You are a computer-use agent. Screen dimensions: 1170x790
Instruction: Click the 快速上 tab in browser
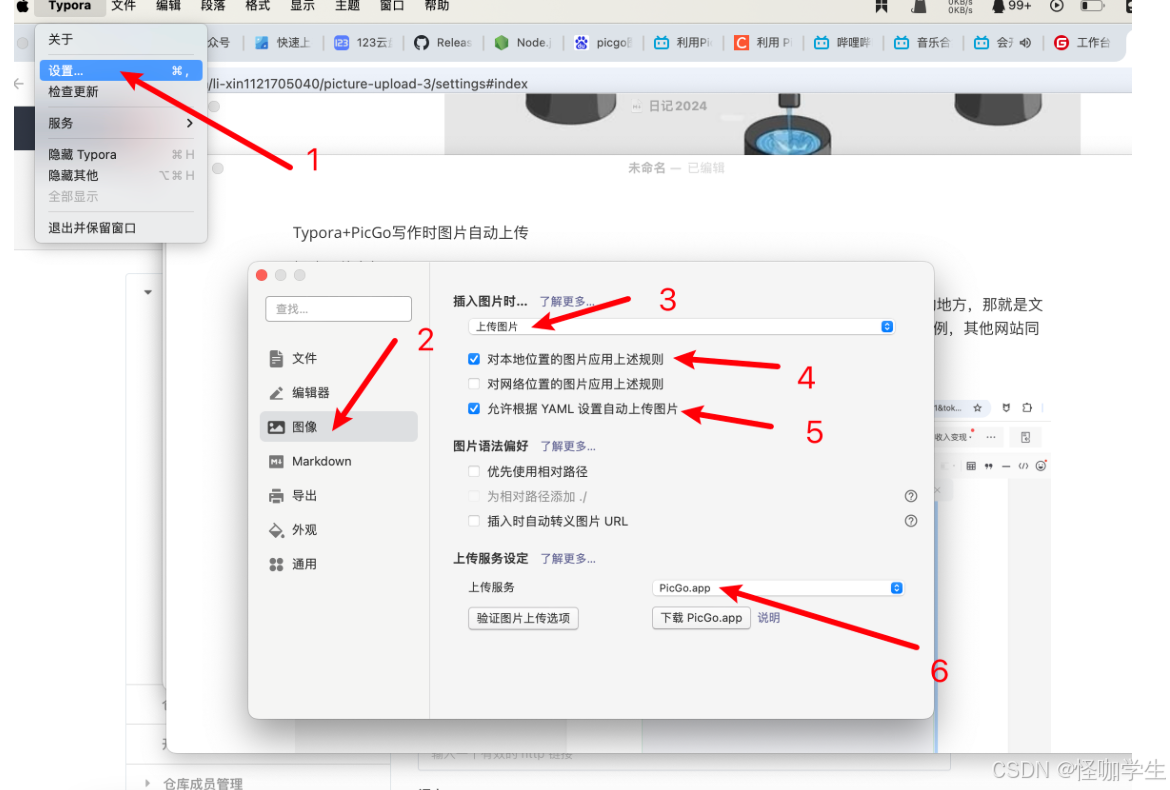(282, 43)
